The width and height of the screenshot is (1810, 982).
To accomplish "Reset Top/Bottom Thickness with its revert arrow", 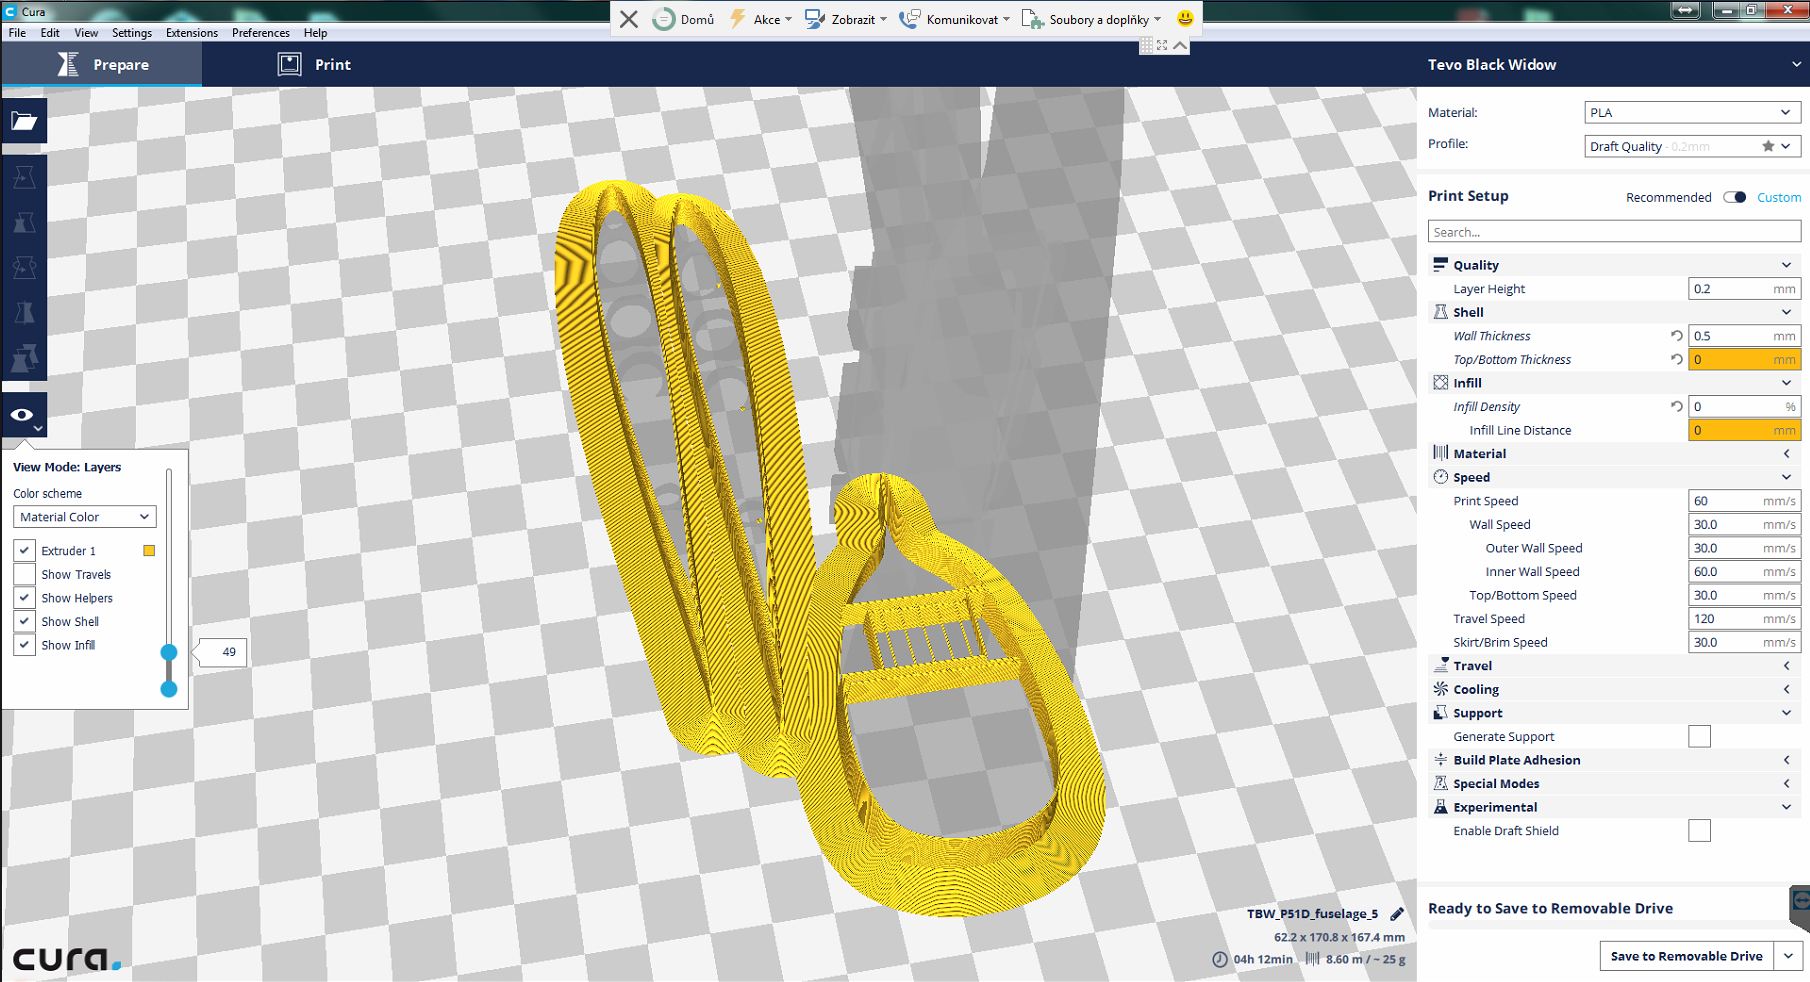I will coord(1676,360).
